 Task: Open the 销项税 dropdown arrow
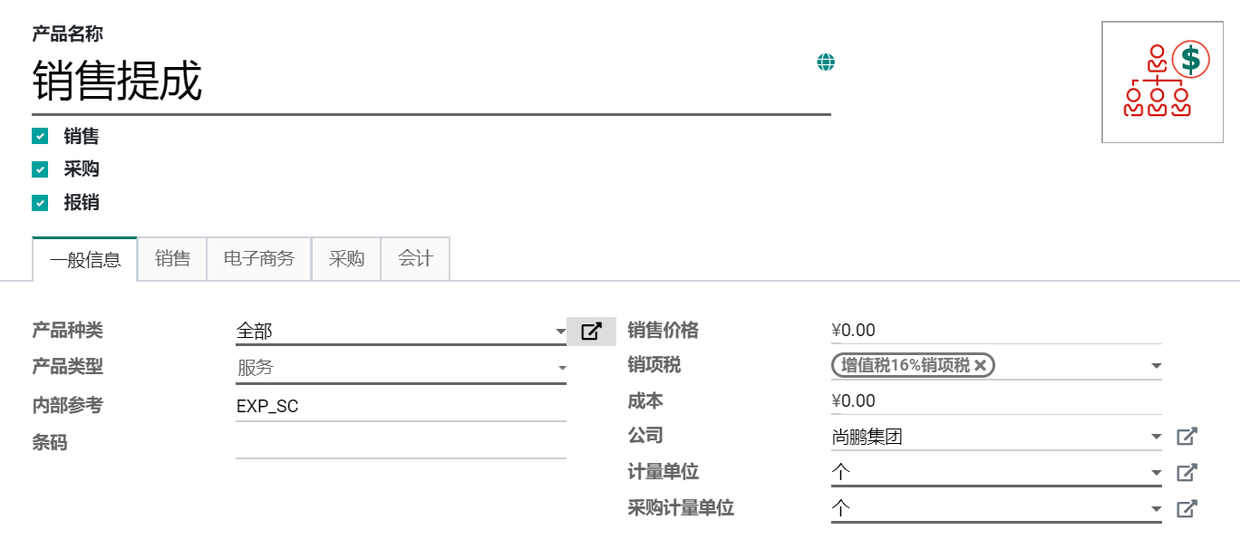pos(1156,366)
